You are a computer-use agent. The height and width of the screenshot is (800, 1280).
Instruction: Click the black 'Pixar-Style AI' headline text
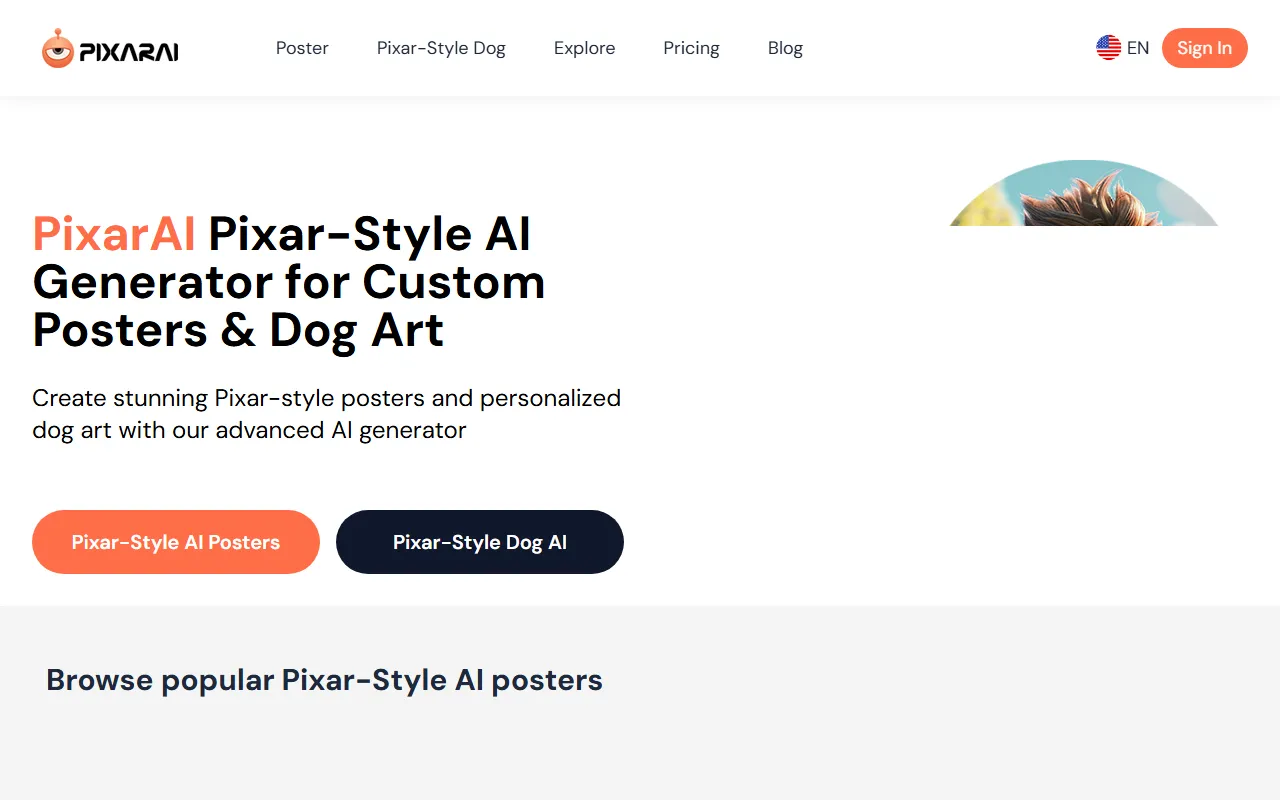coord(369,234)
